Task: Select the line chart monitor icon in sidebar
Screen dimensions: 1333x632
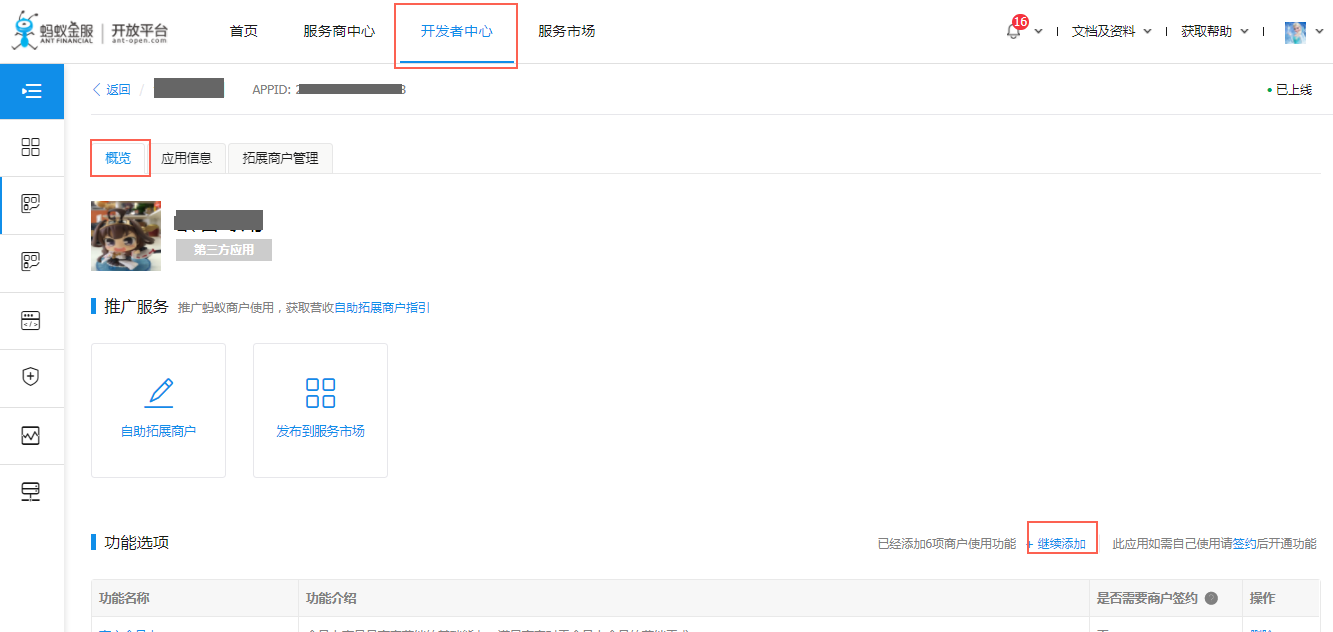Action: [x=31, y=435]
